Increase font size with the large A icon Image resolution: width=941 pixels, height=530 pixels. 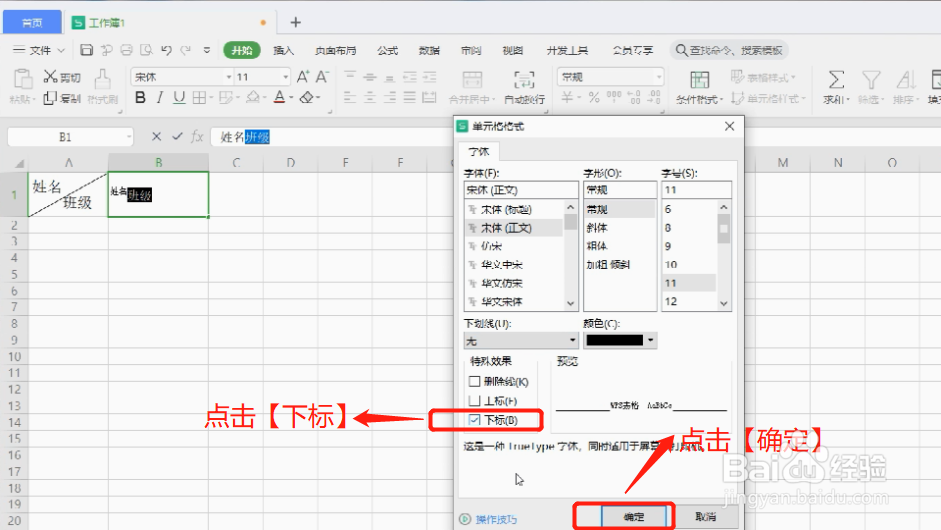303,77
